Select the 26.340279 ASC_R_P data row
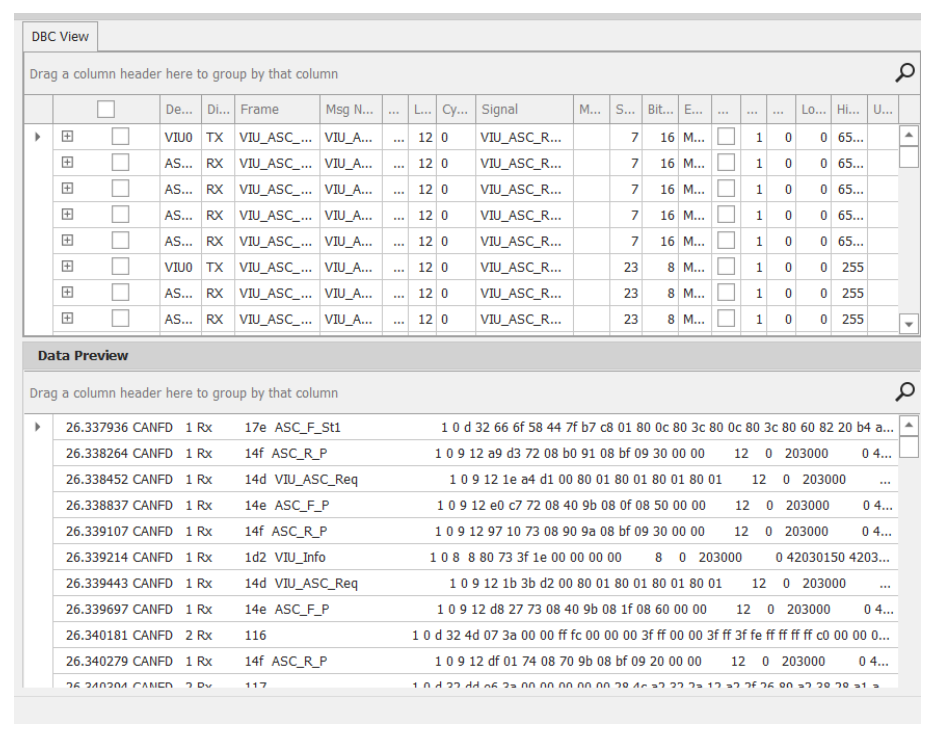Screen dimensions: 930x736 click(475, 661)
